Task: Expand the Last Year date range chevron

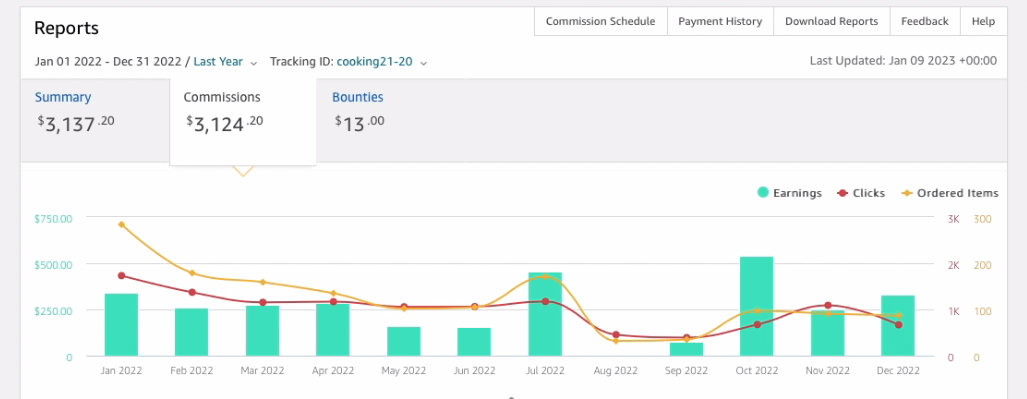Action: 254,63
